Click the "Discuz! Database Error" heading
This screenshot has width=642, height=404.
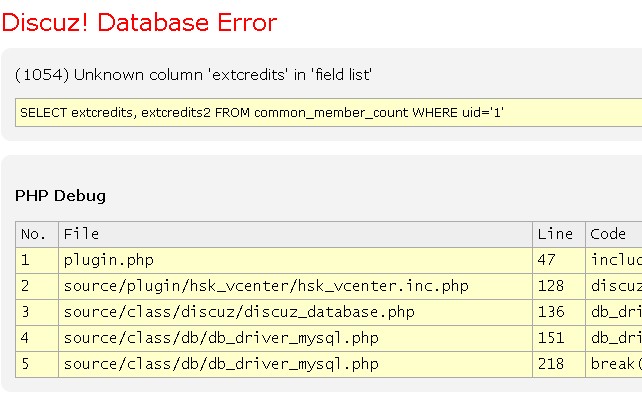pyautogui.click(x=140, y=23)
